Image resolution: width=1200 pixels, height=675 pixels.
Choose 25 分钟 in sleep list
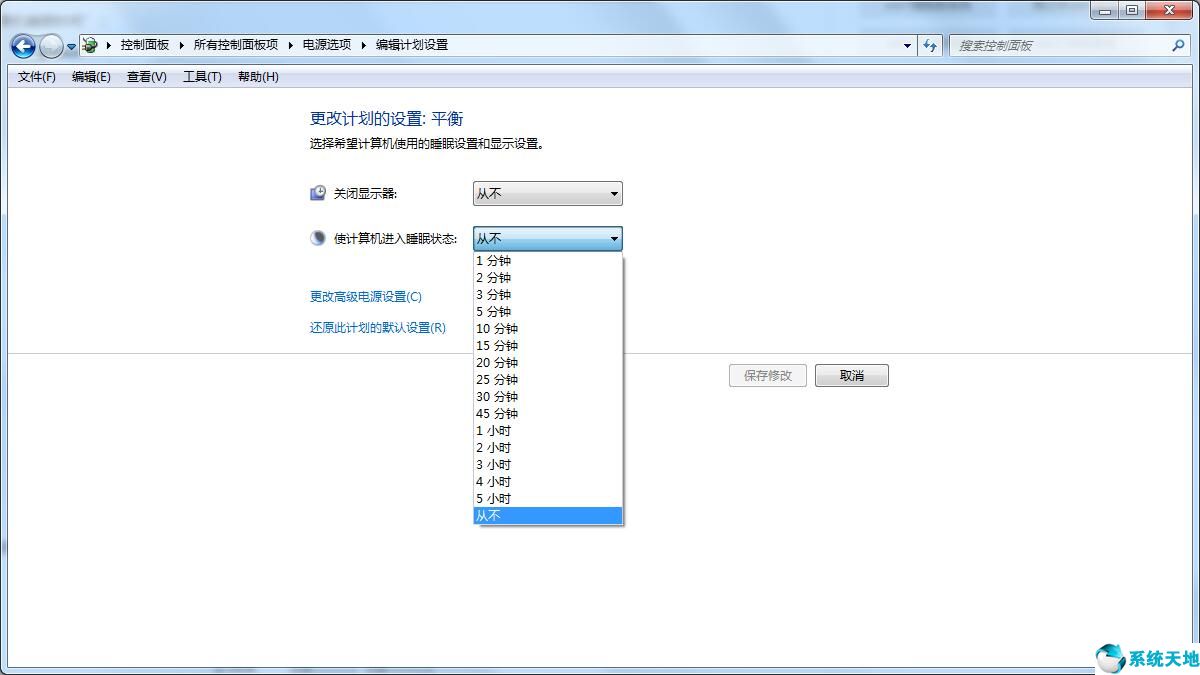coord(547,380)
